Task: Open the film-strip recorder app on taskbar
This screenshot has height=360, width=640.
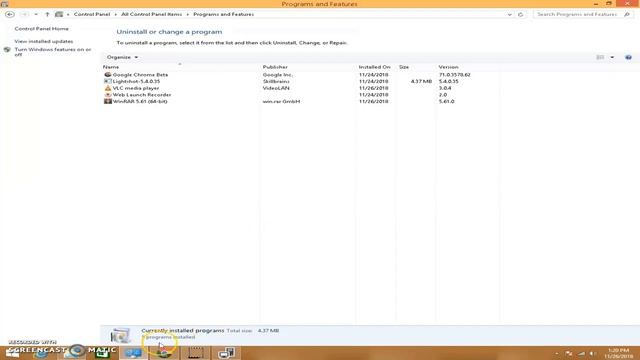Action: coord(196,353)
